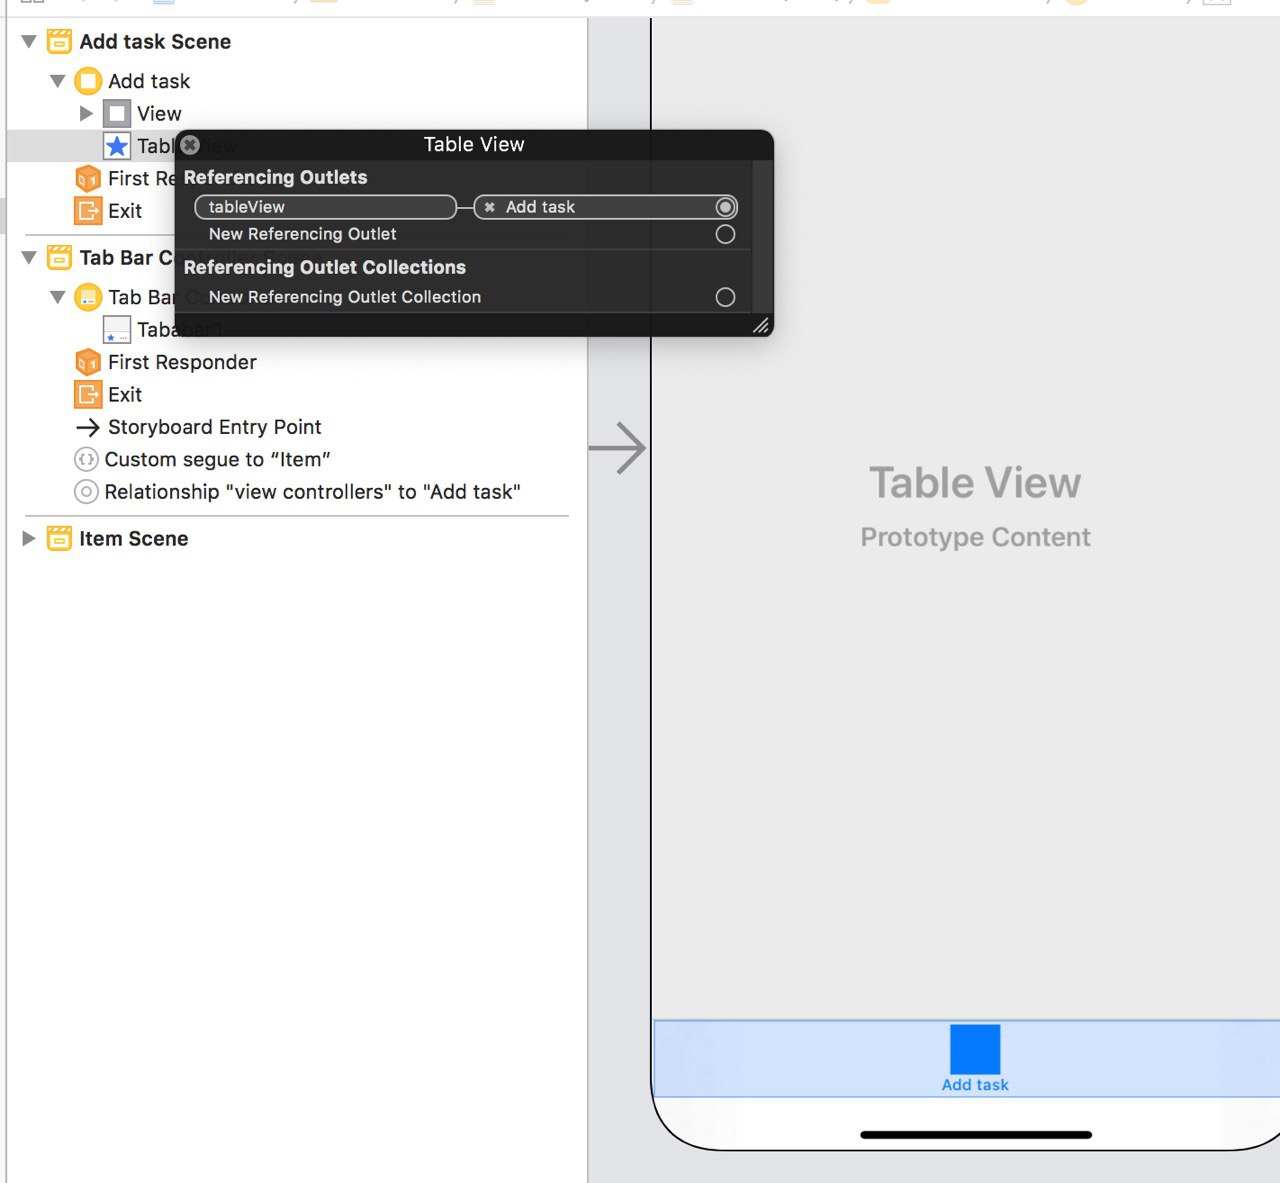The width and height of the screenshot is (1280, 1183).
Task: Click the popup resize grip corner
Action: coord(761,325)
